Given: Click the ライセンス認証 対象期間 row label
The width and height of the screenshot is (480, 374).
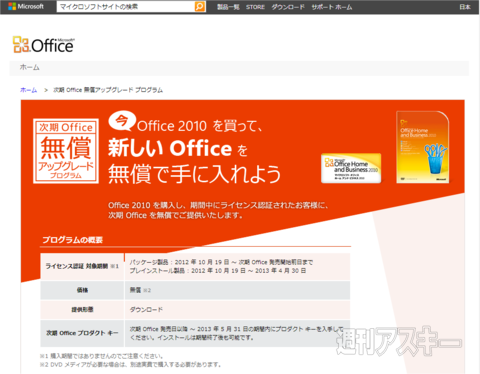Looking at the screenshot, I should [82, 266].
